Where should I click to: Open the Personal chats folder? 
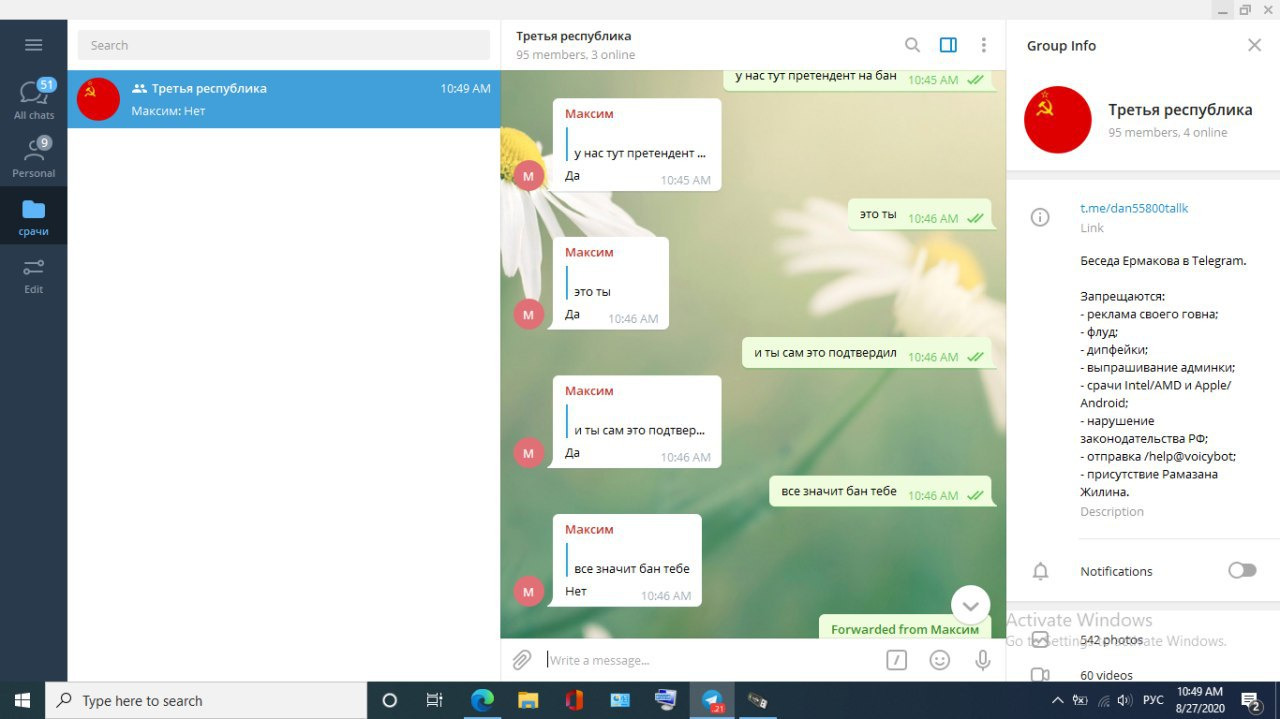(x=33, y=157)
